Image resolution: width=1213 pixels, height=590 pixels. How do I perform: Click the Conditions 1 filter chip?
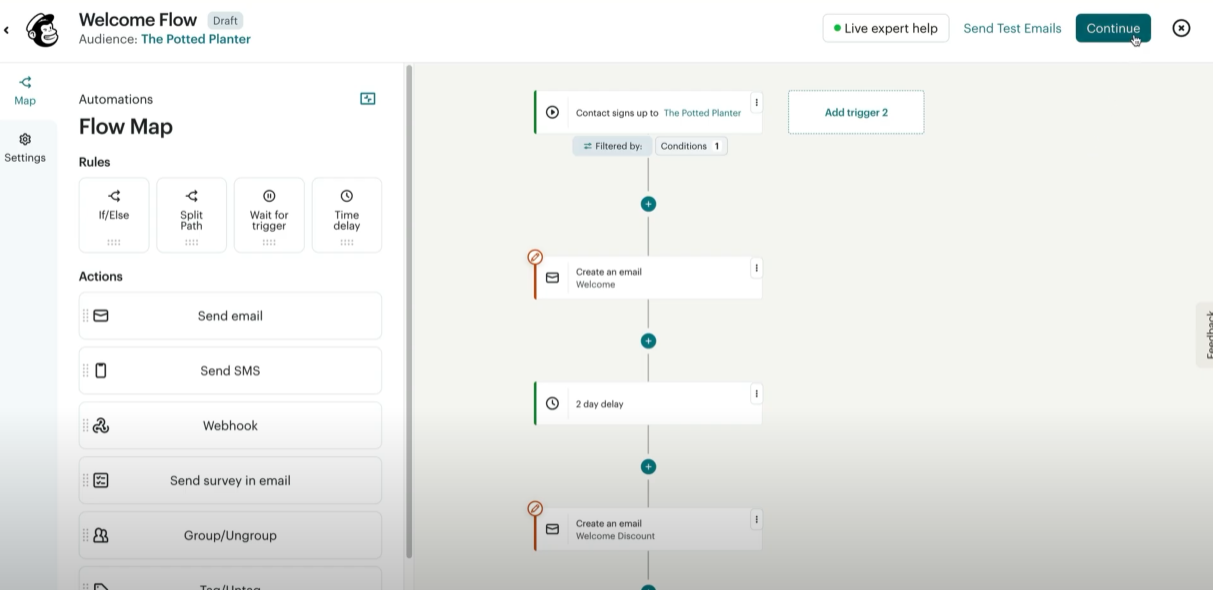tap(691, 146)
